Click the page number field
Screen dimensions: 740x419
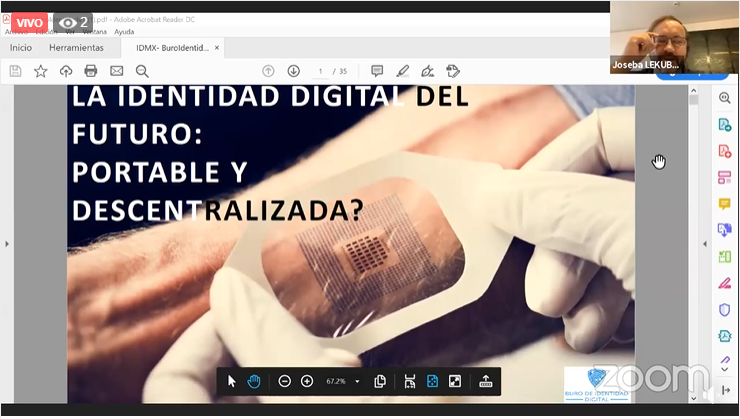pos(320,71)
